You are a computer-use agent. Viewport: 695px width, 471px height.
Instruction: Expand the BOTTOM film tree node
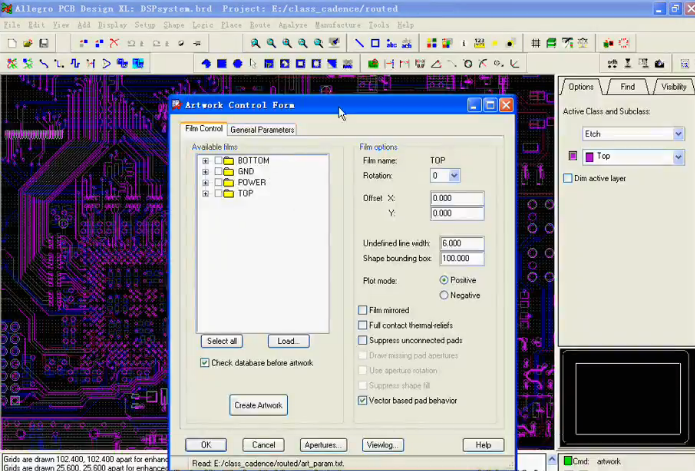205,160
